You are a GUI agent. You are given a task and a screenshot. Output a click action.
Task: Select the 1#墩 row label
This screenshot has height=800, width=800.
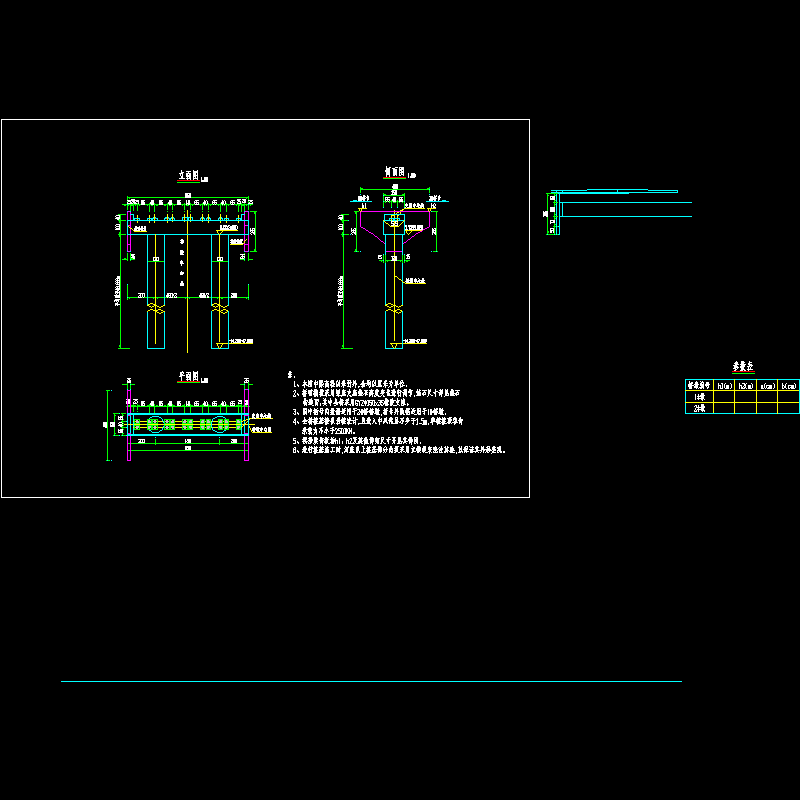pos(699,397)
